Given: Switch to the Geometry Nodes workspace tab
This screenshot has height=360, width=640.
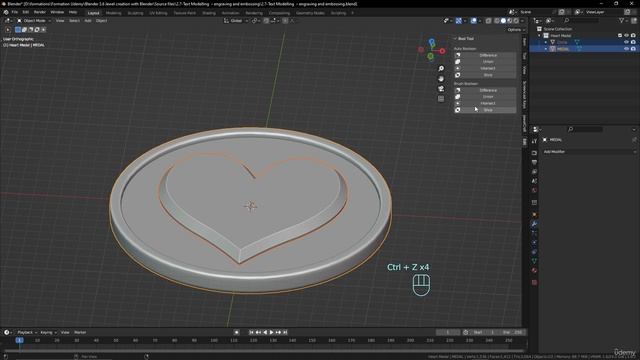Looking at the screenshot, I should click(310, 13).
